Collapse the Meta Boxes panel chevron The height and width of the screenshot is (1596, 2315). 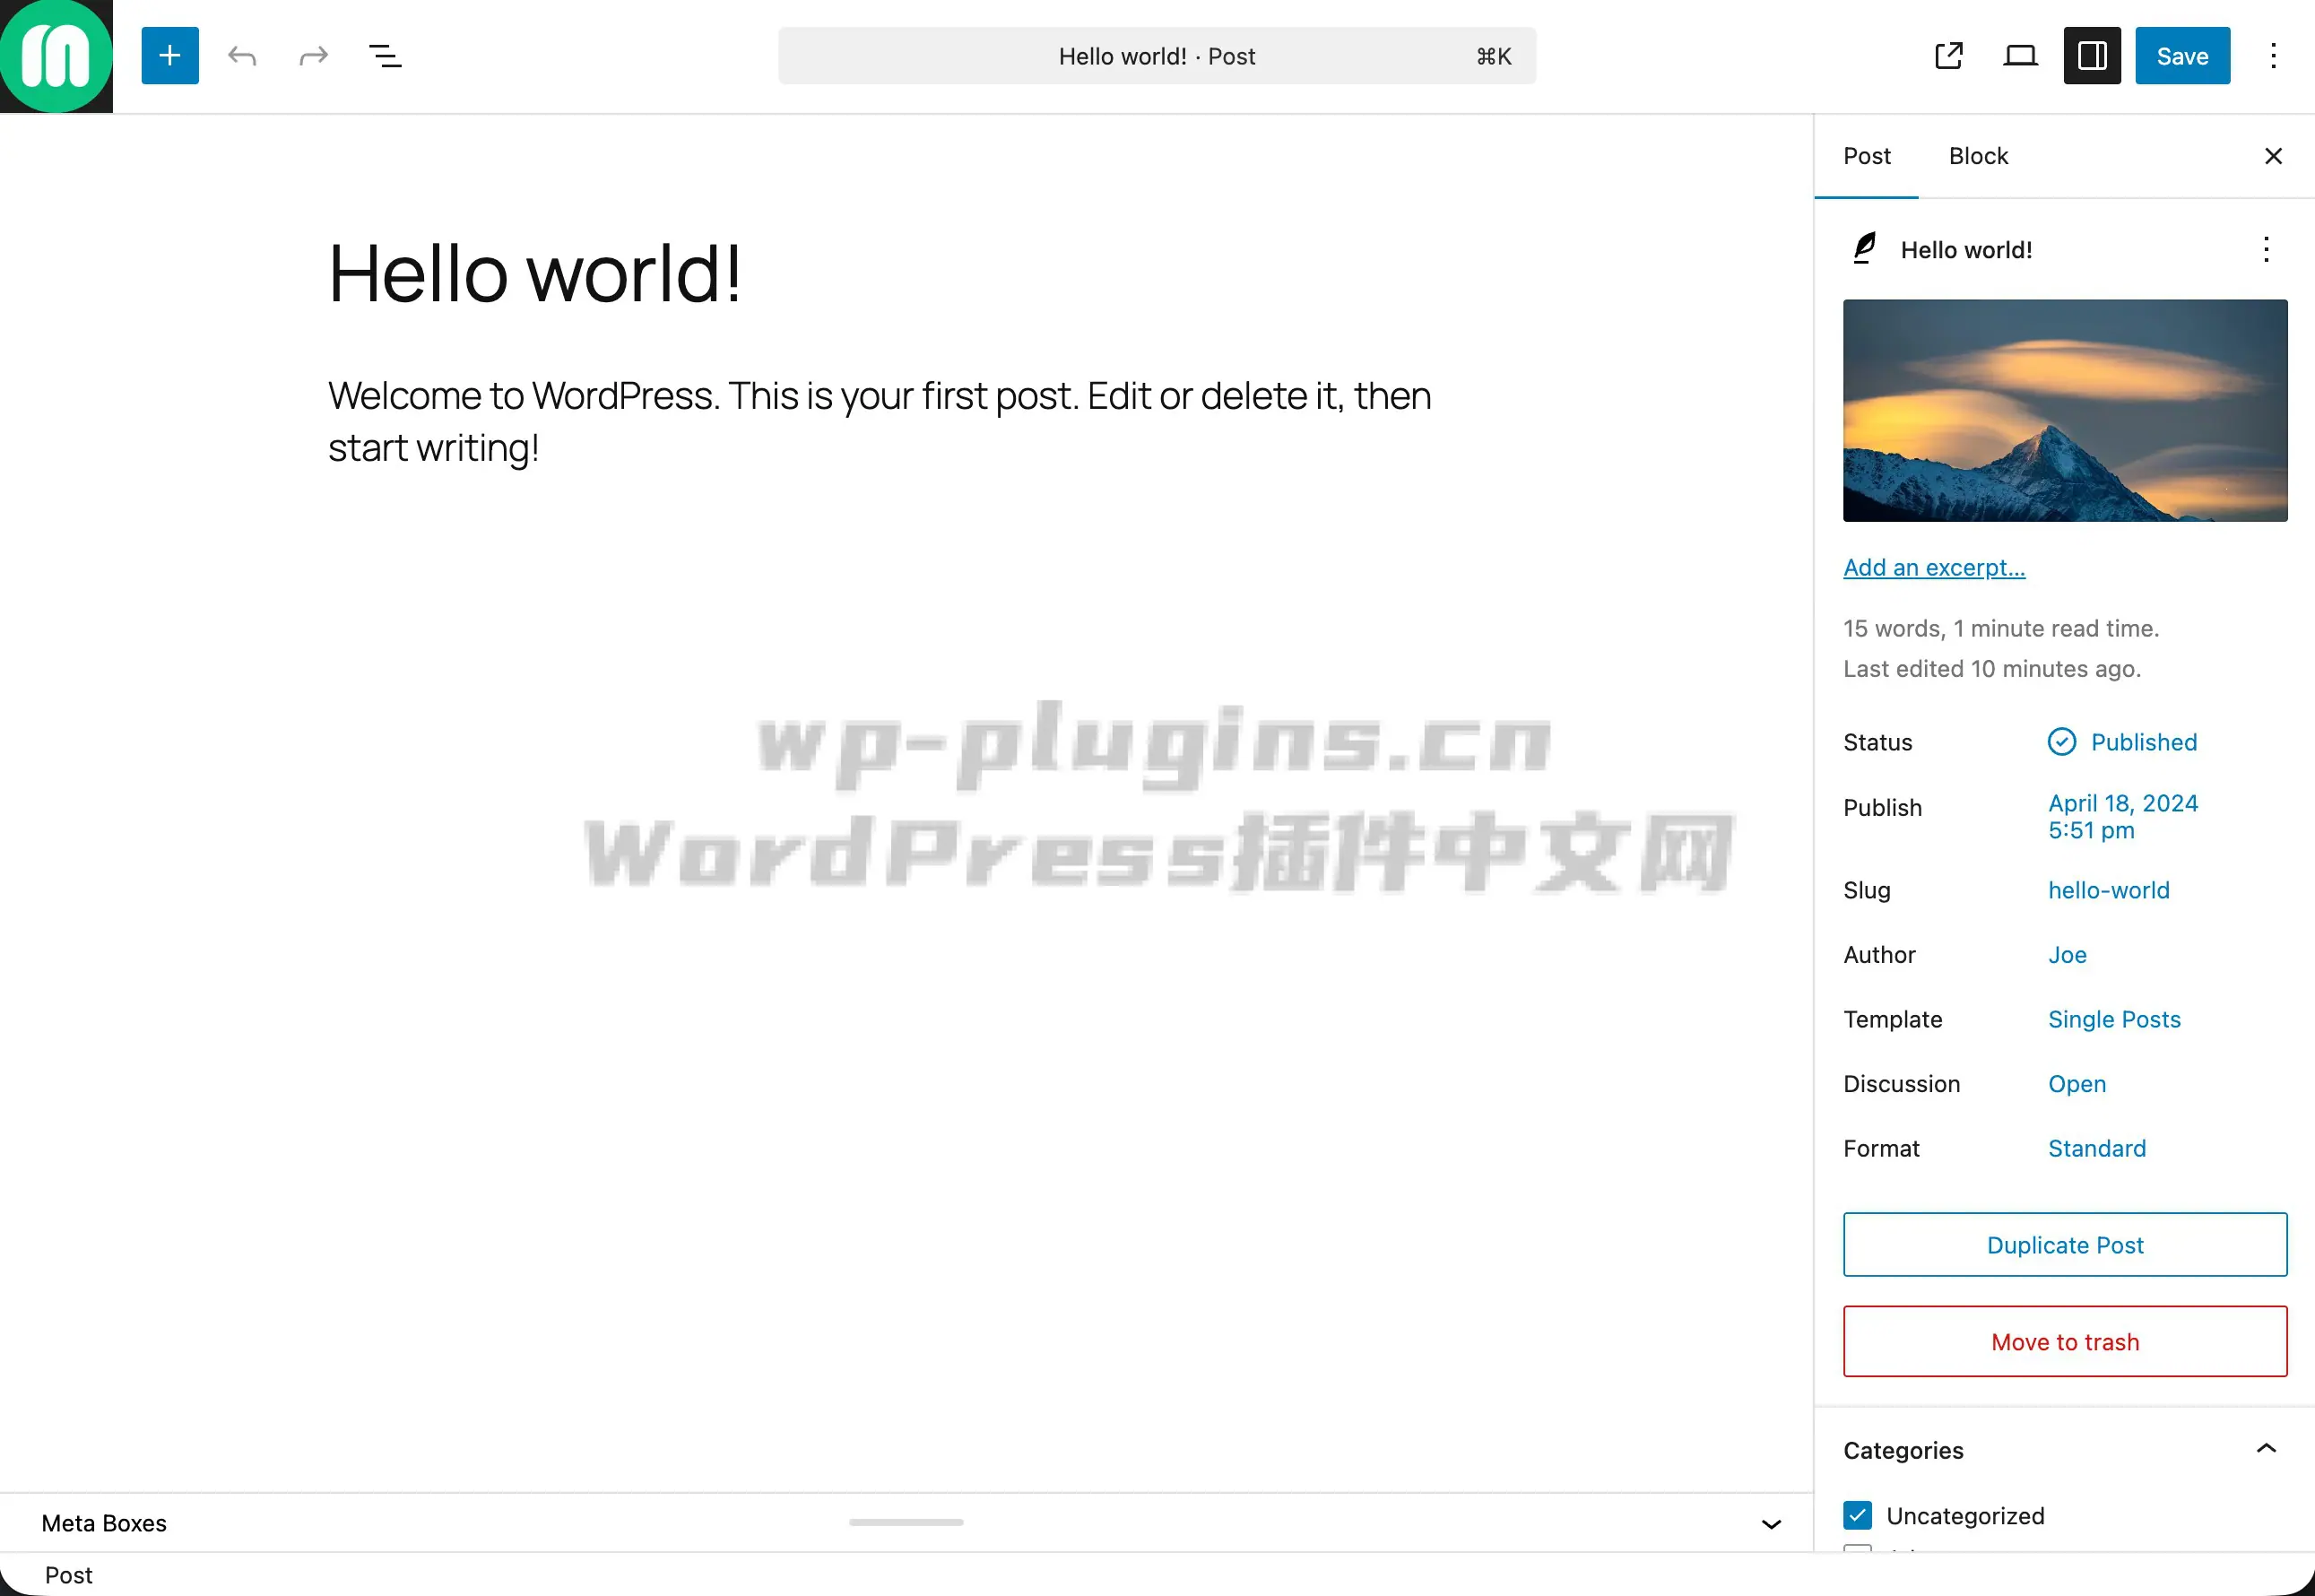coord(1771,1524)
